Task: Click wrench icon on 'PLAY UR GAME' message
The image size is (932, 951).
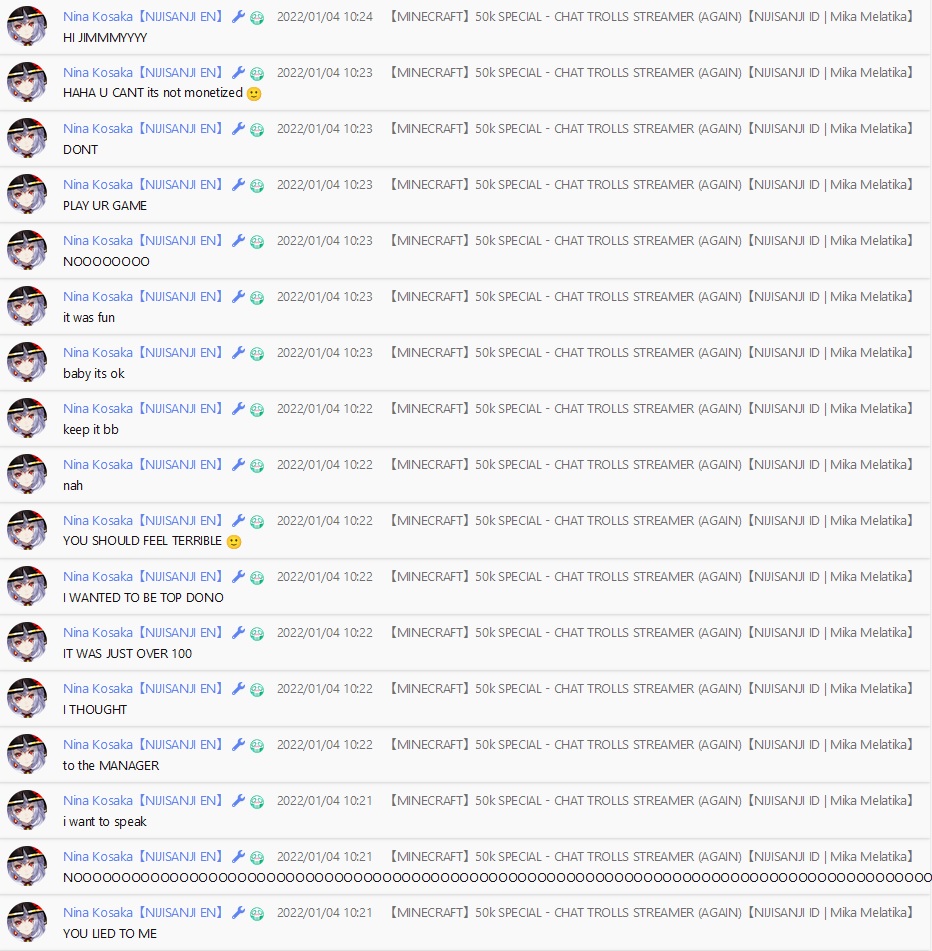Action: tap(238, 185)
